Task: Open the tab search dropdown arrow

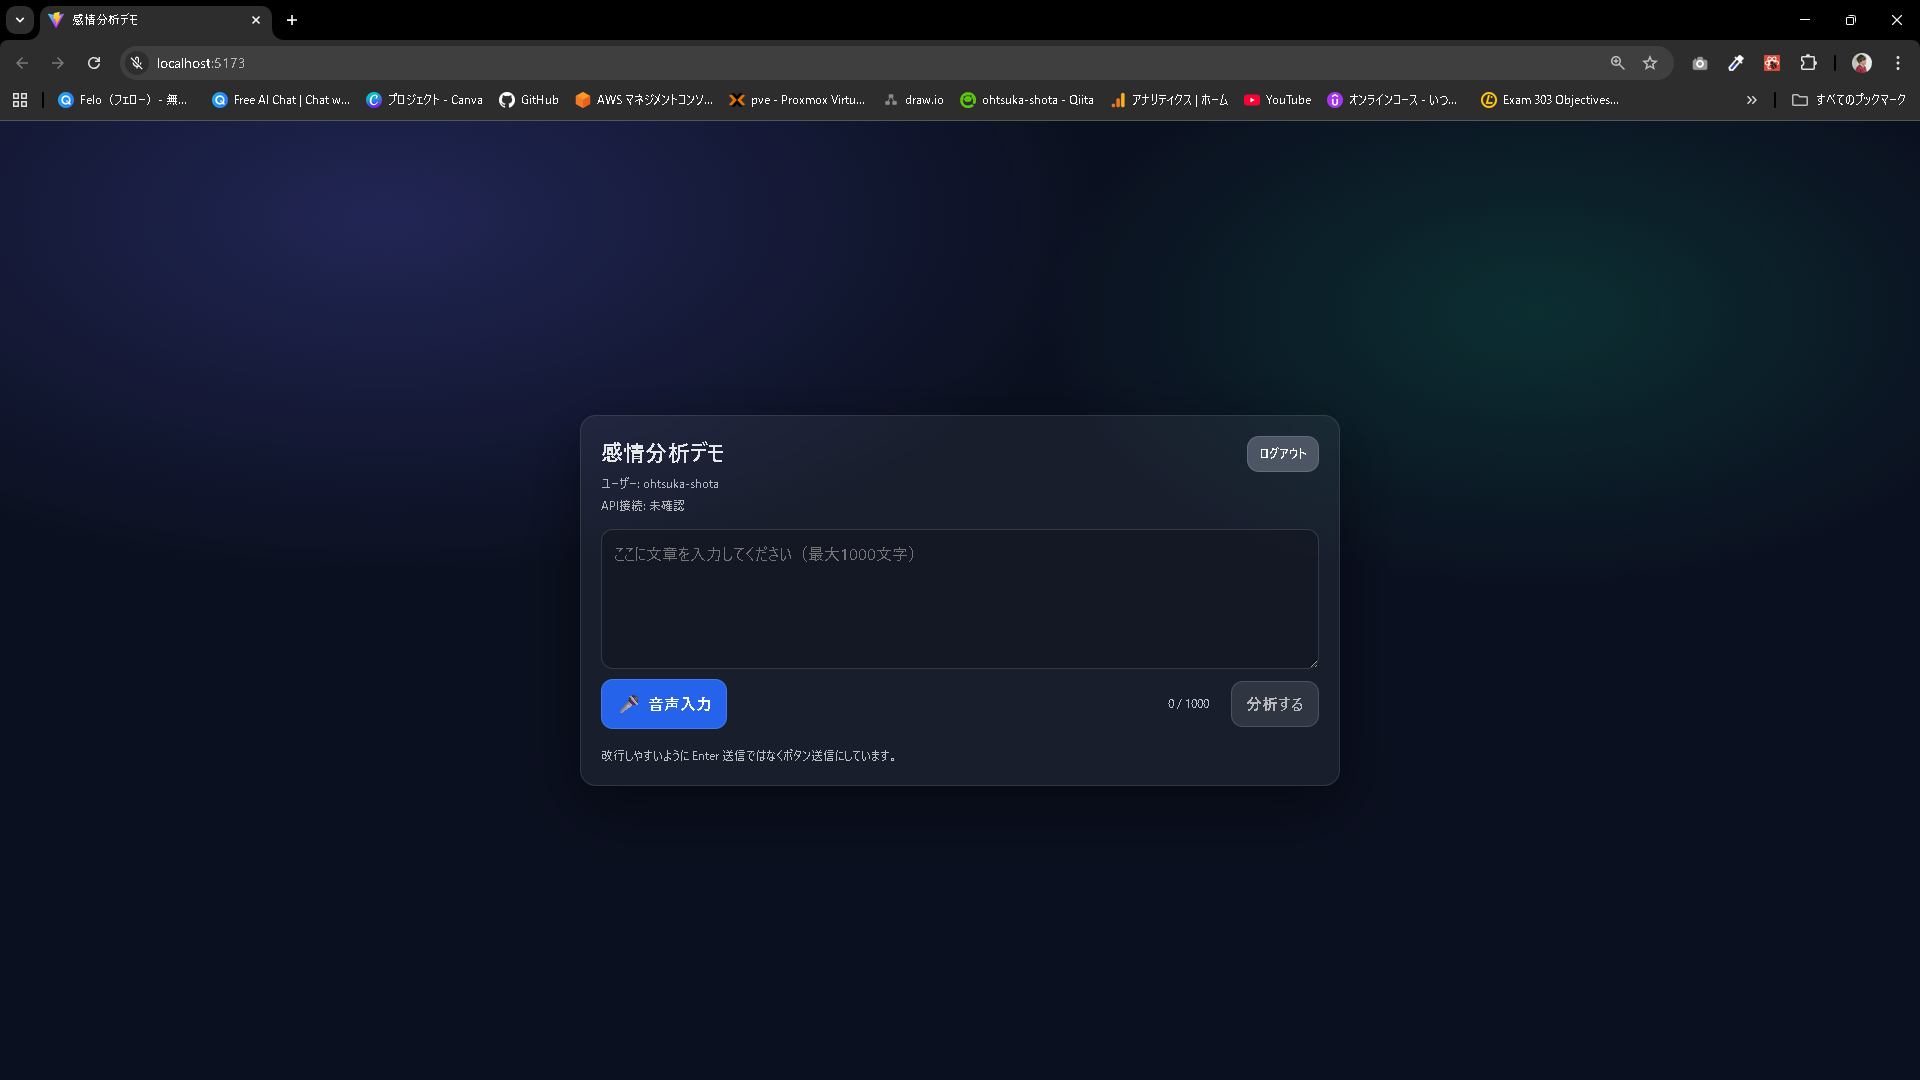Action: (x=20, y=20)
